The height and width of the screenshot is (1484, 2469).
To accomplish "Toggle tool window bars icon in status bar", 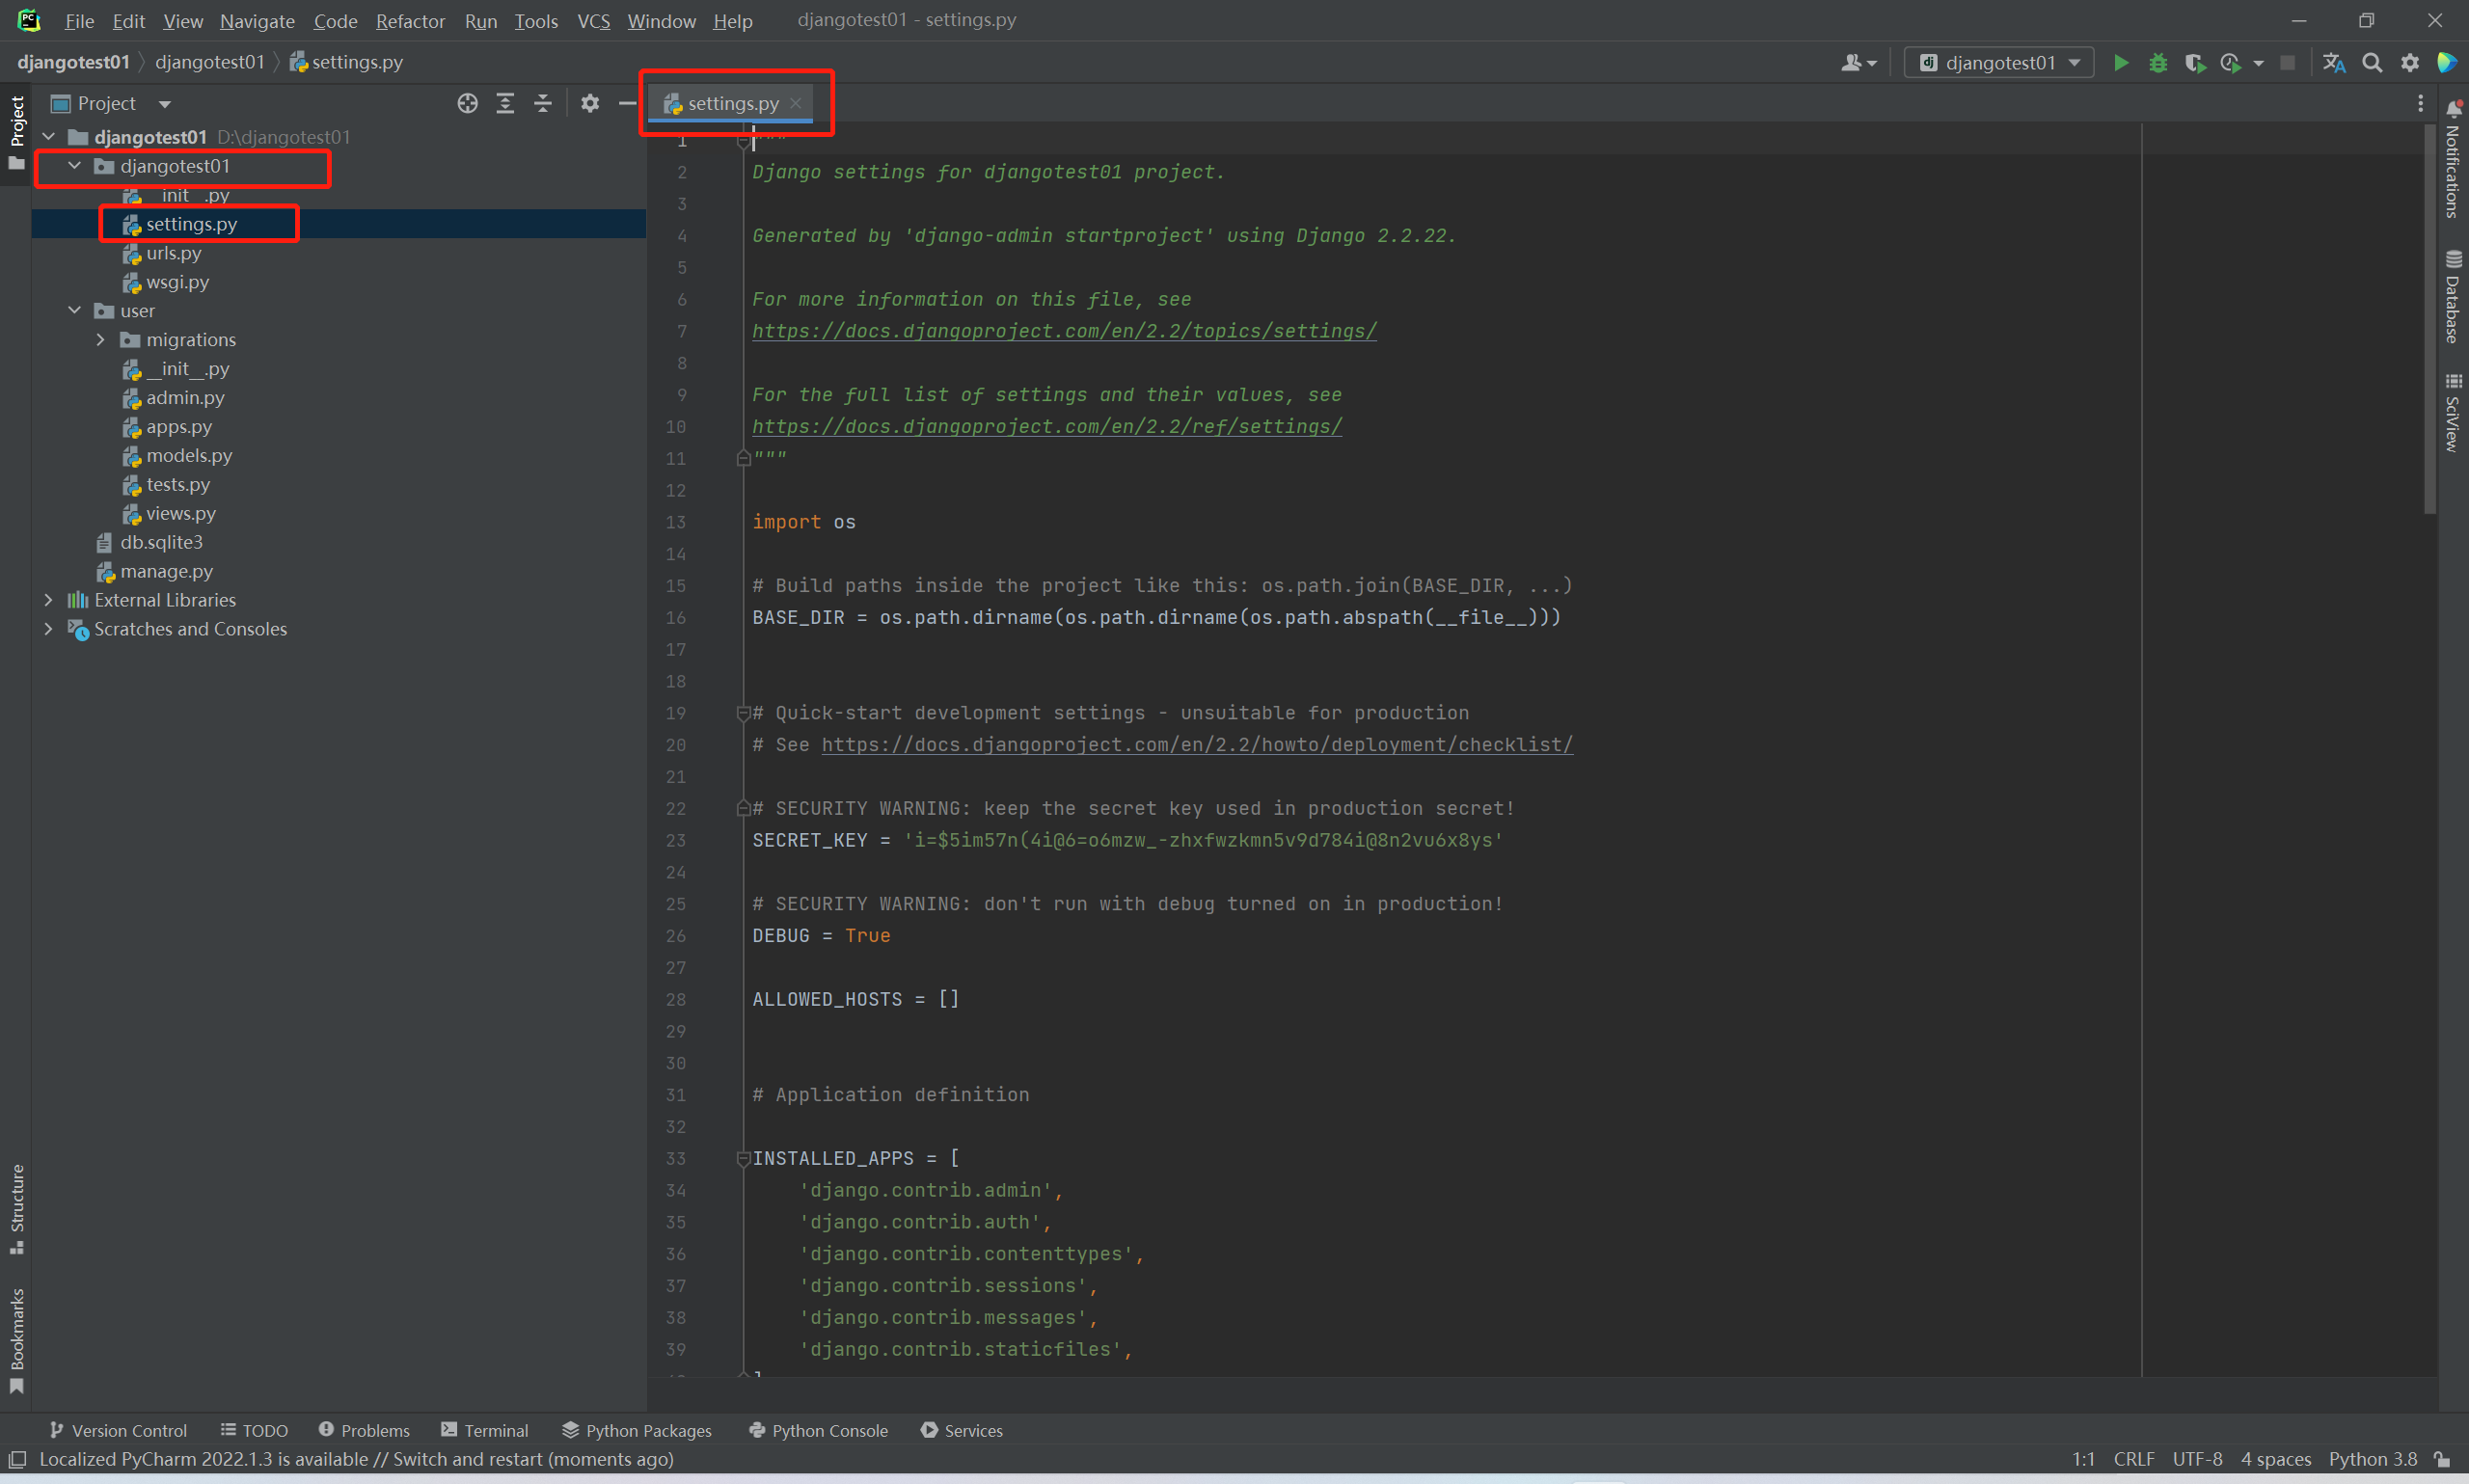I will point(17,1459).
